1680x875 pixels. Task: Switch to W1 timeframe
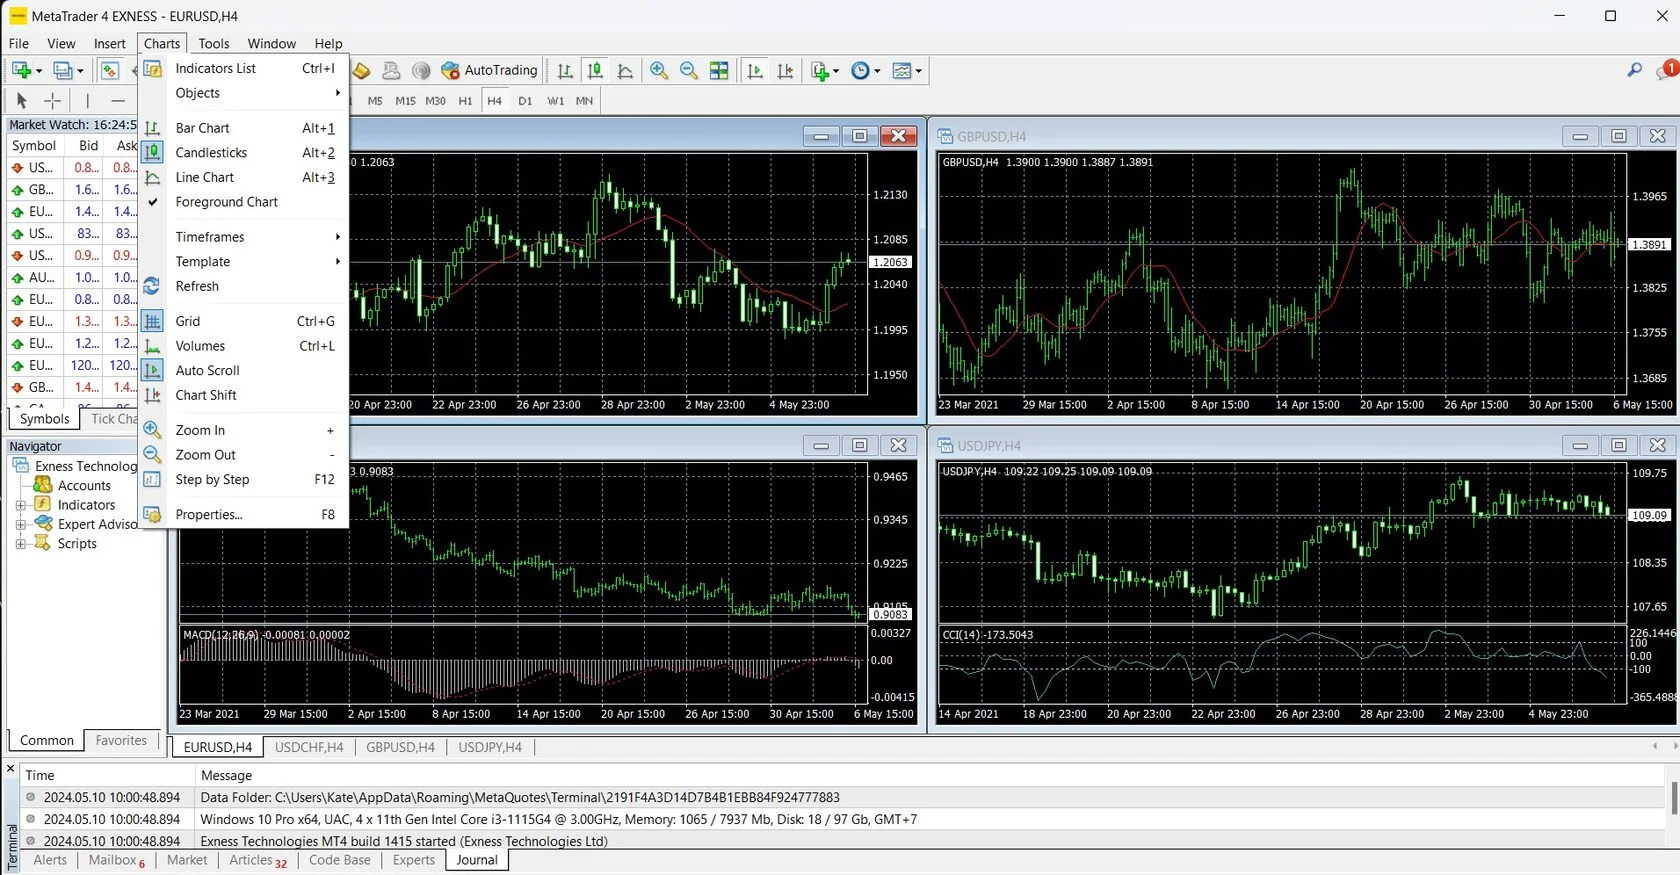click(x=556, y=101)
